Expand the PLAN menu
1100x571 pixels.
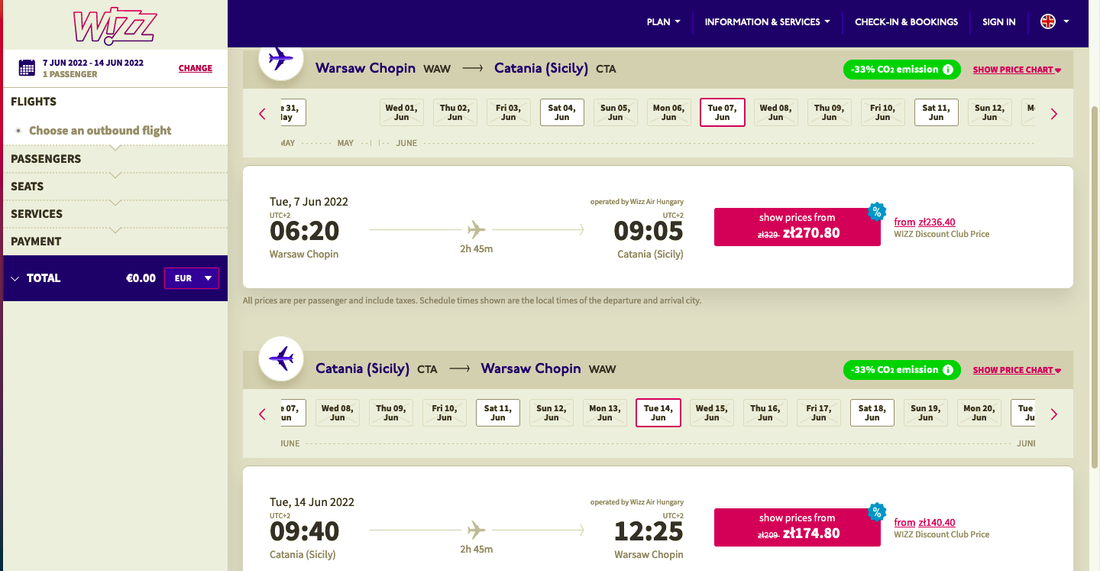pyautogui.click(x=663, y=22)
